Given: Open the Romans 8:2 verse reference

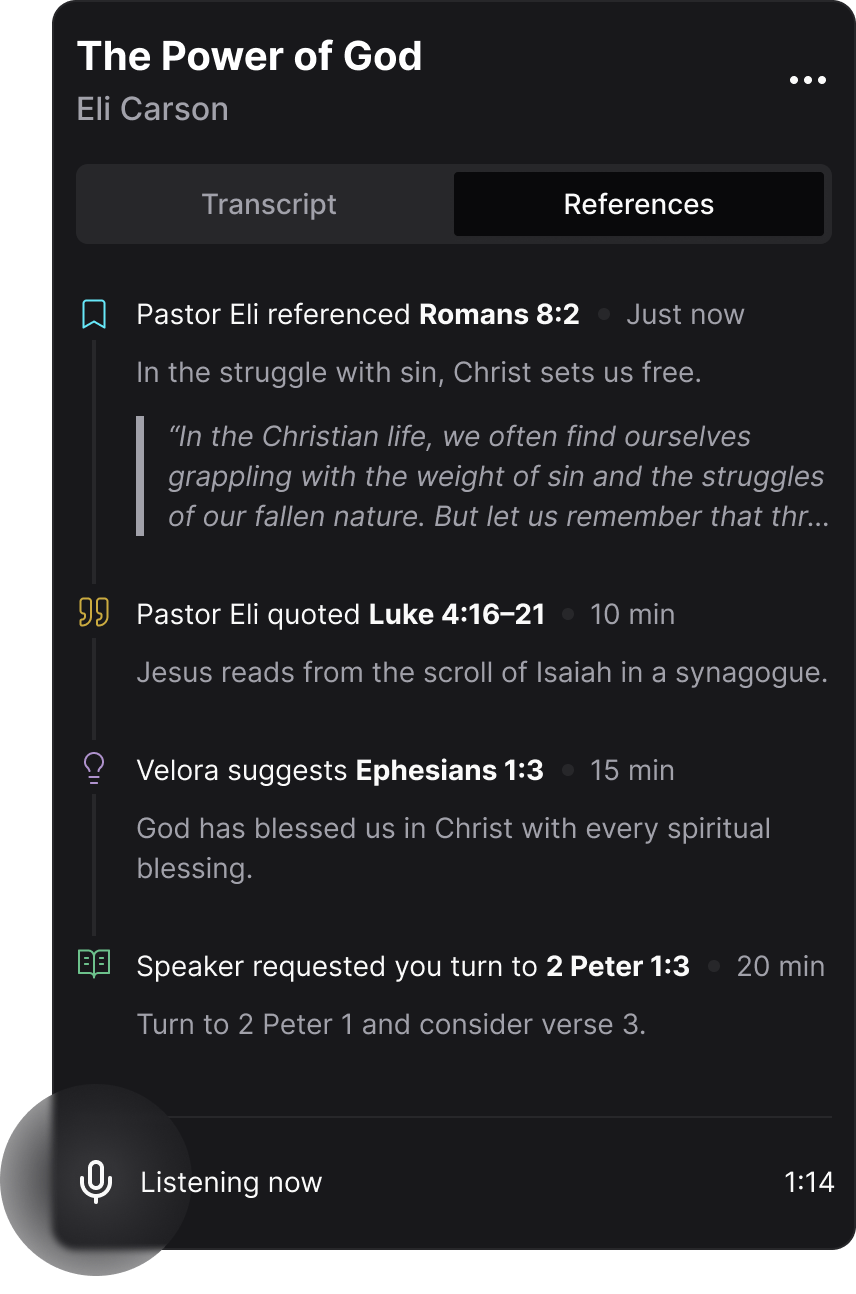Looking at the screenshot, I should click(499, 314).
